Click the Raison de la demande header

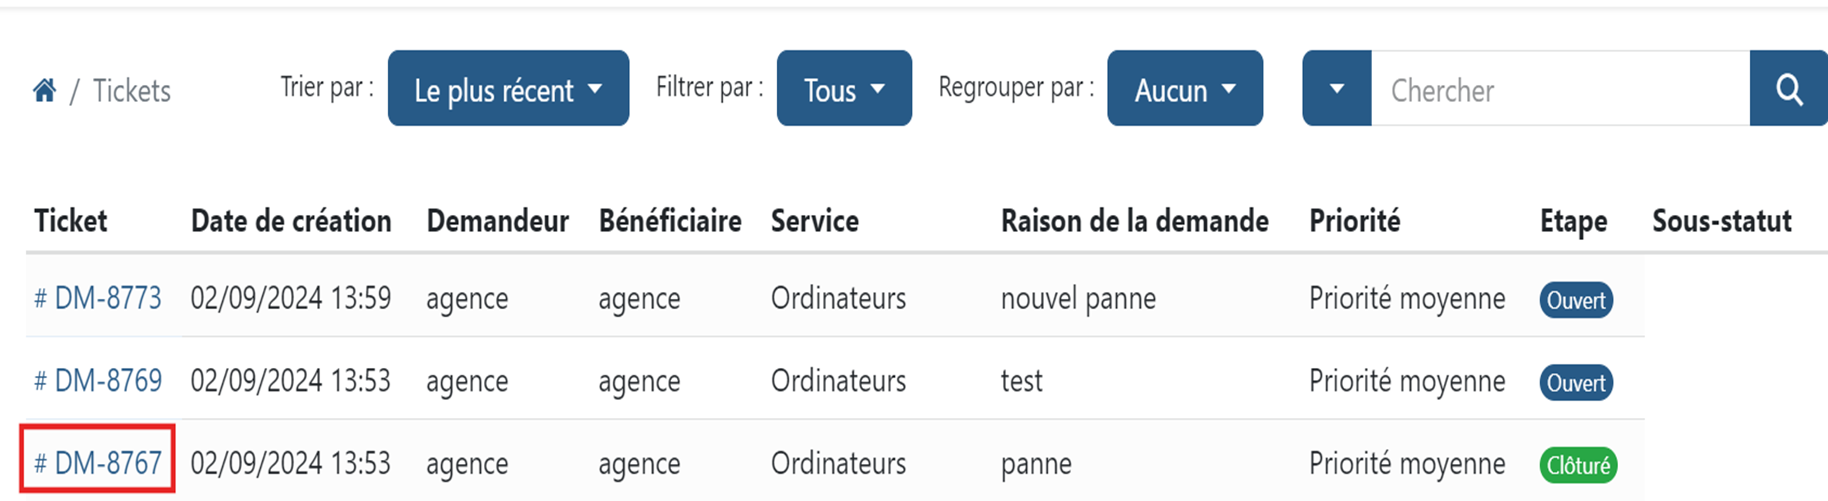tap(1134, 221)
